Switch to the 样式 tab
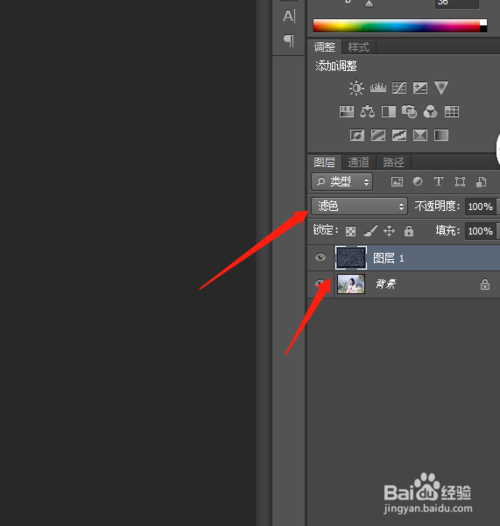This screenshot has height=526, width=500. pyautogui.click(x=358, y=47)
